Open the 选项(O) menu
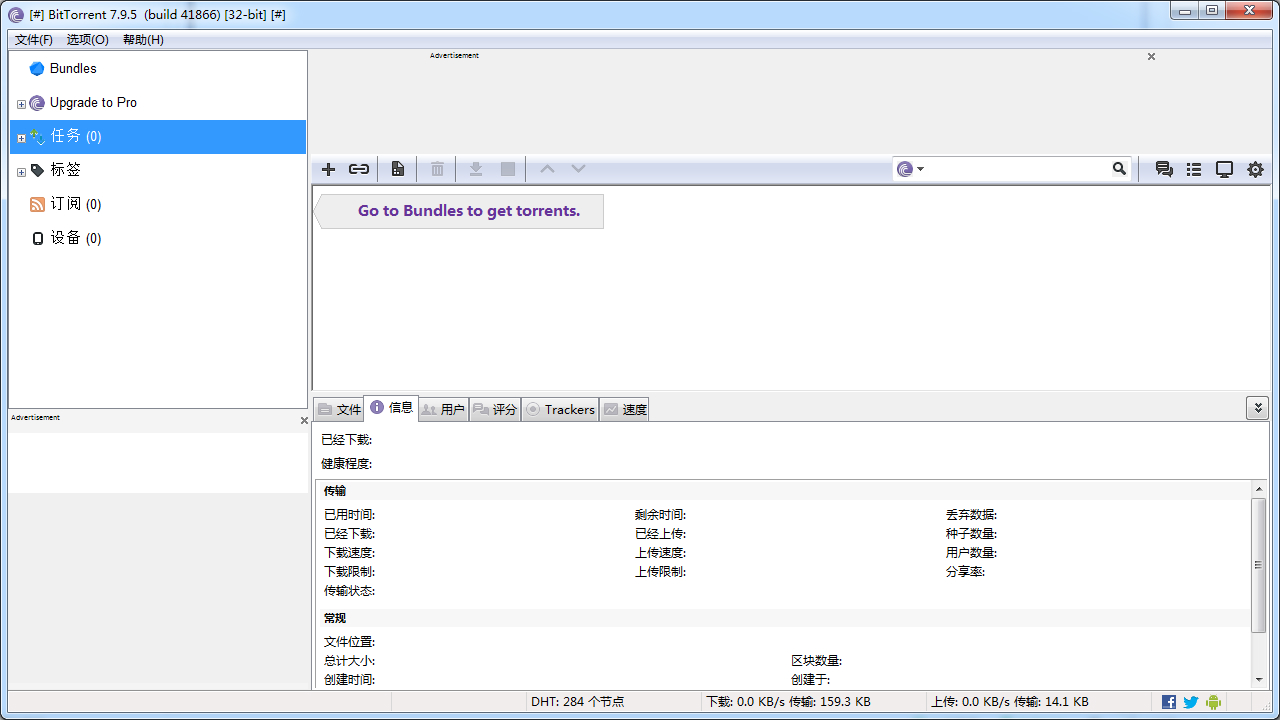This screenshot has width=1280, height=720. (x=88, y=40)
